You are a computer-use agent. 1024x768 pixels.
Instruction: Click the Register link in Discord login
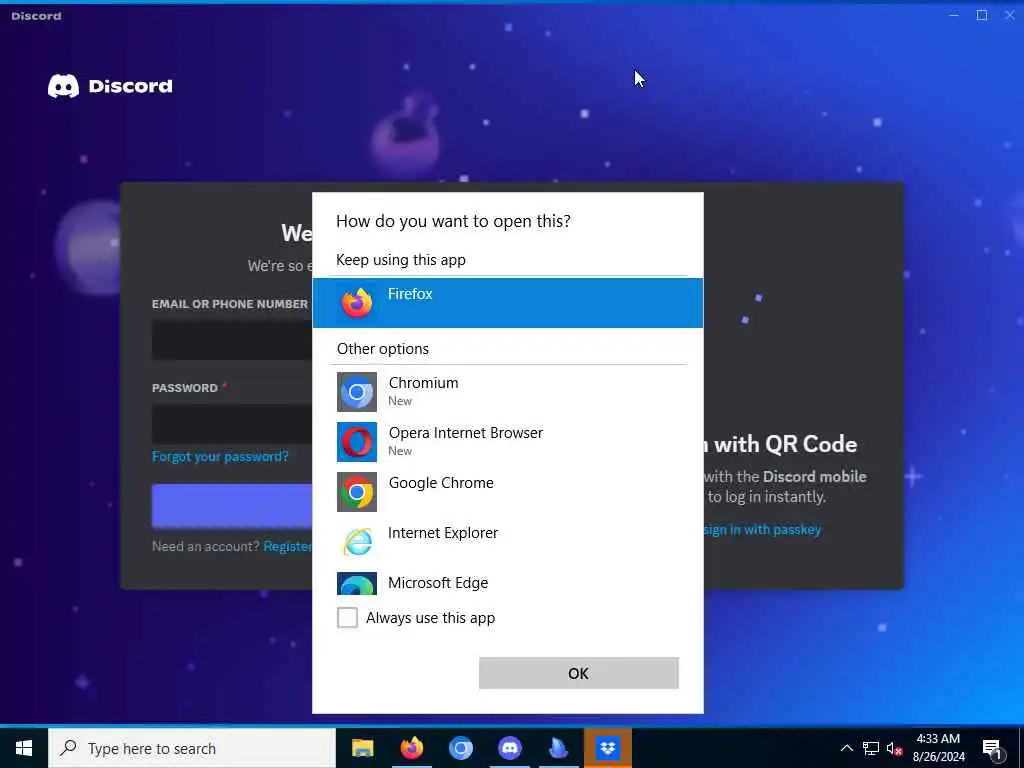pyautogui.click(x=287, y=547)
